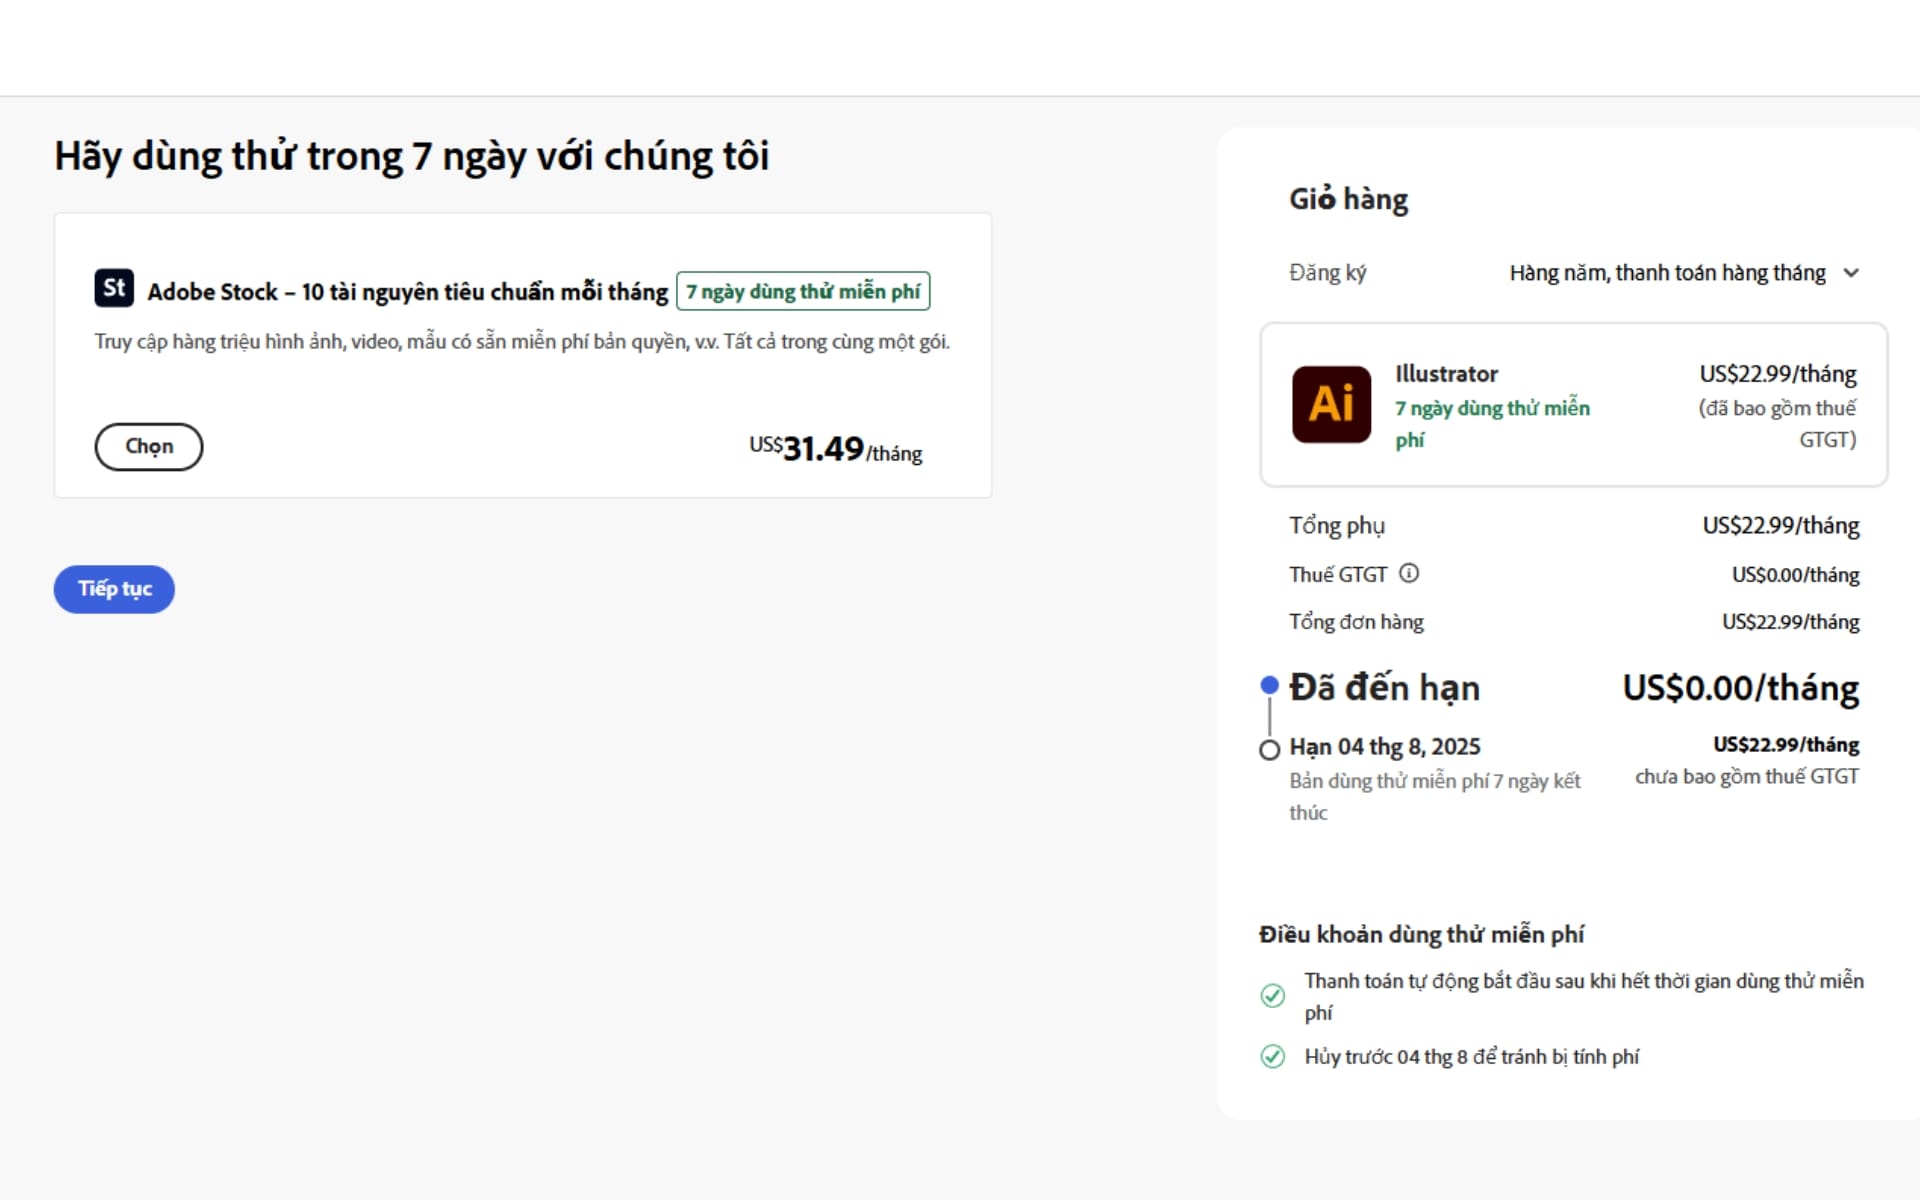This screenshot has height=1200, width=1920.
Task: Click the blue dot marker at 'Đã đến hạn'
Action: 1269,685
